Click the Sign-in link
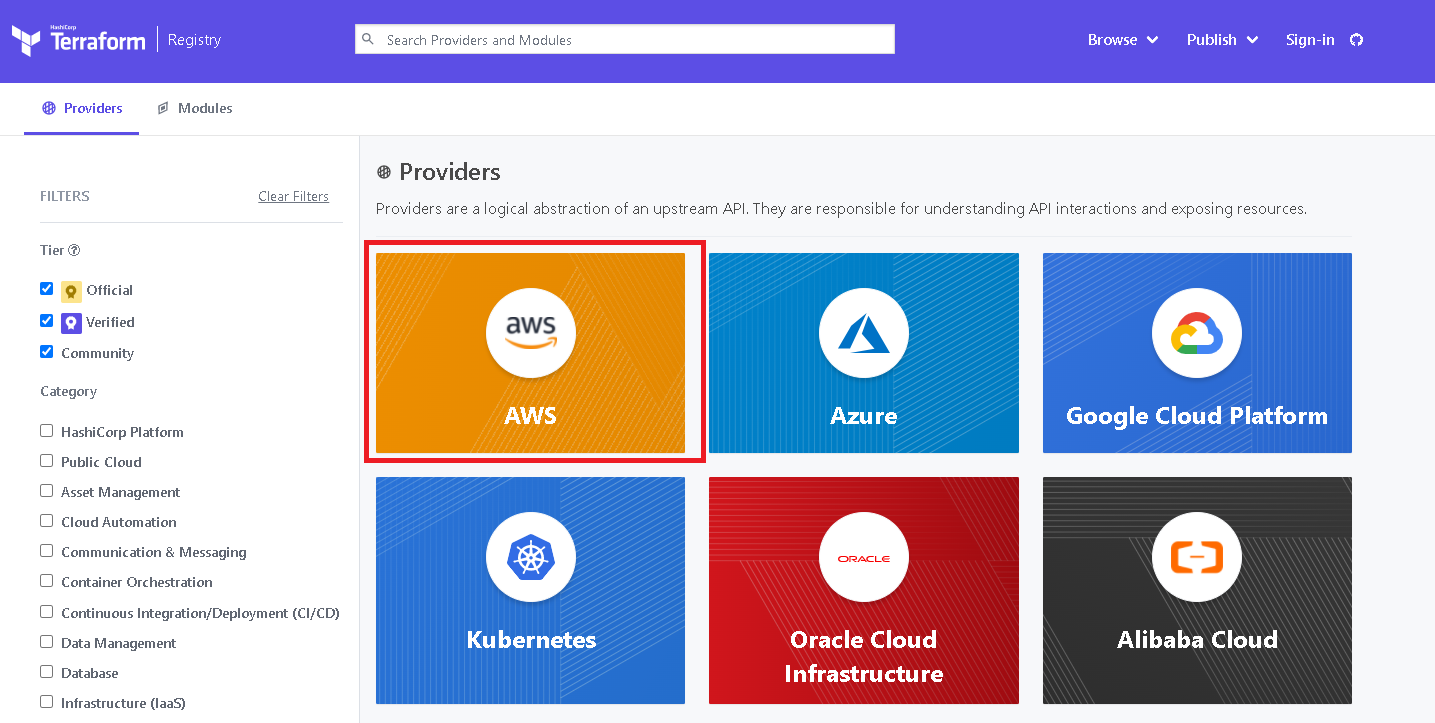The height and width of the screenshot is (723, 1435). point(1310,40)
